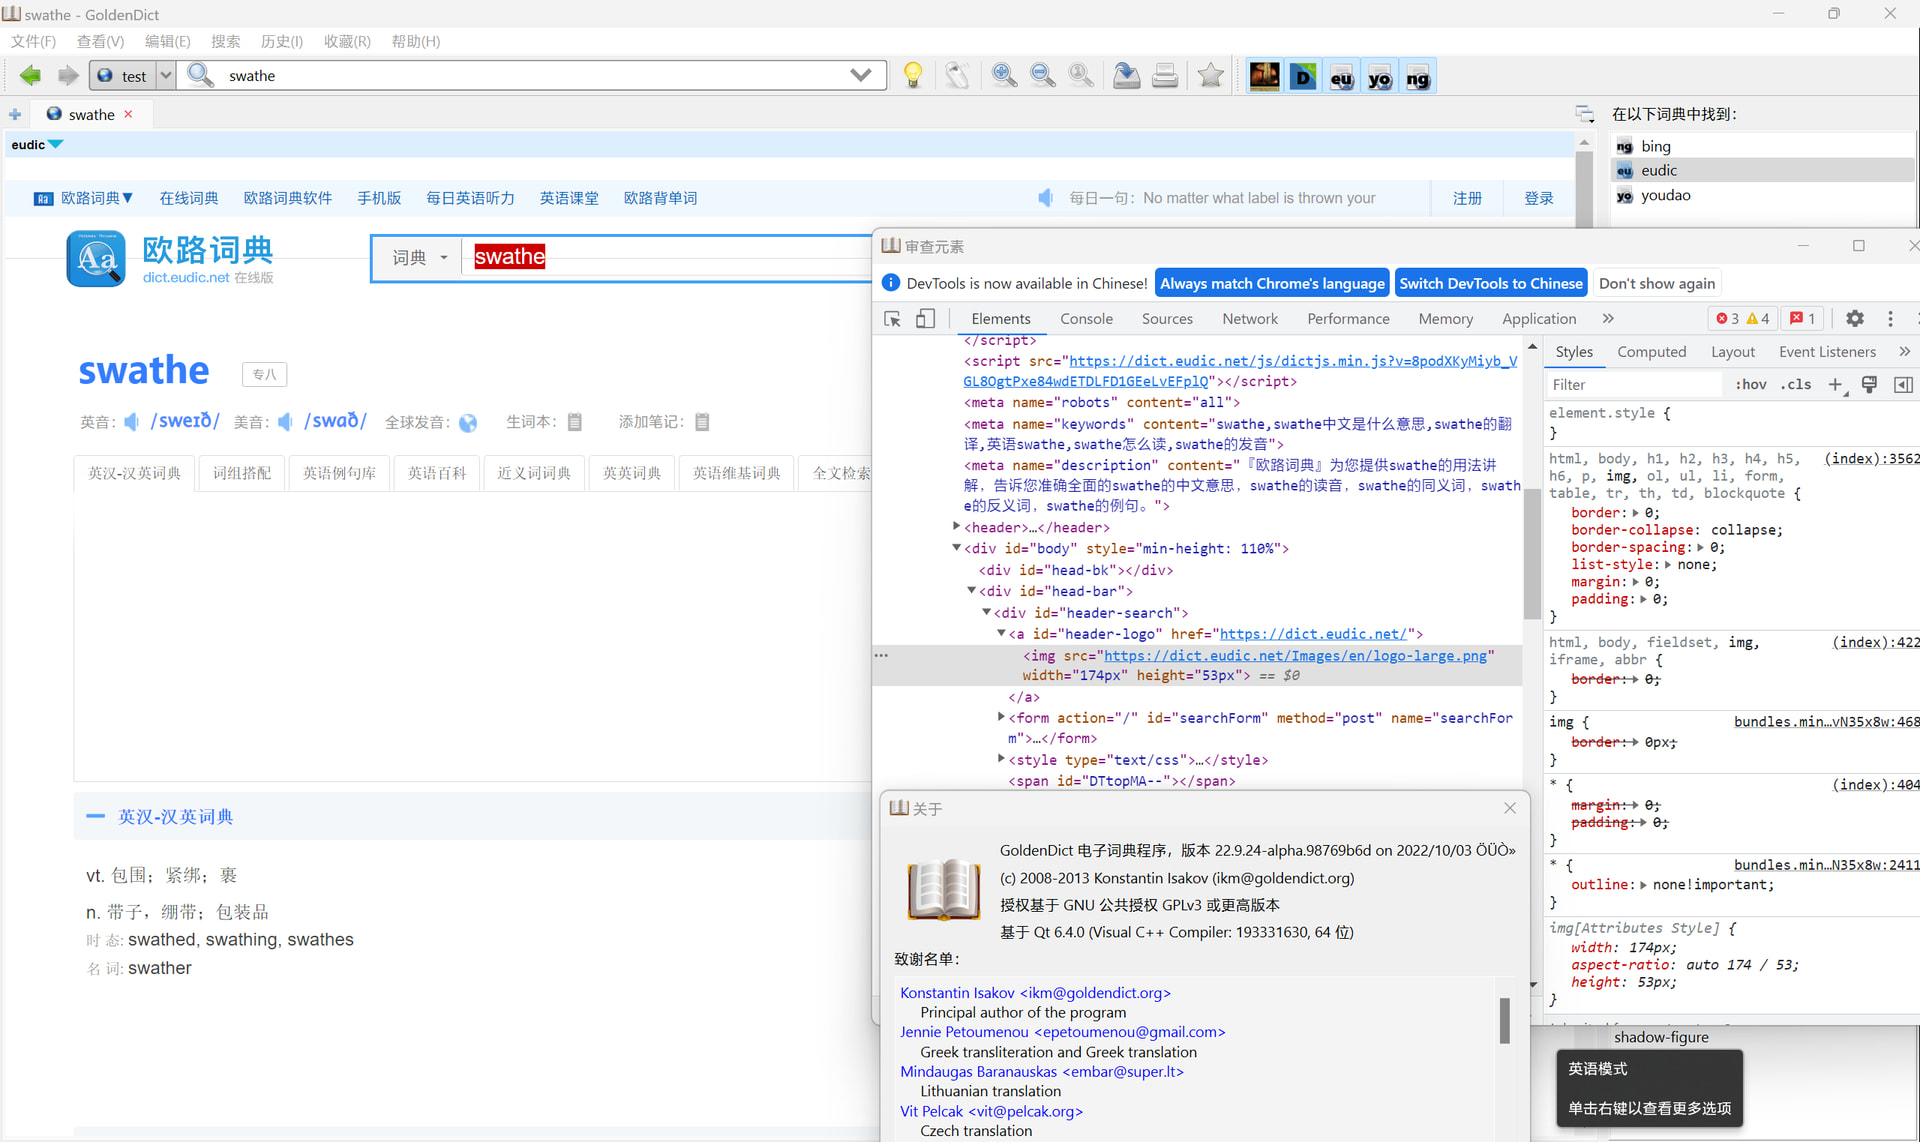Click the vocabulary book icon next to 生词本

(x=575, y=422)
